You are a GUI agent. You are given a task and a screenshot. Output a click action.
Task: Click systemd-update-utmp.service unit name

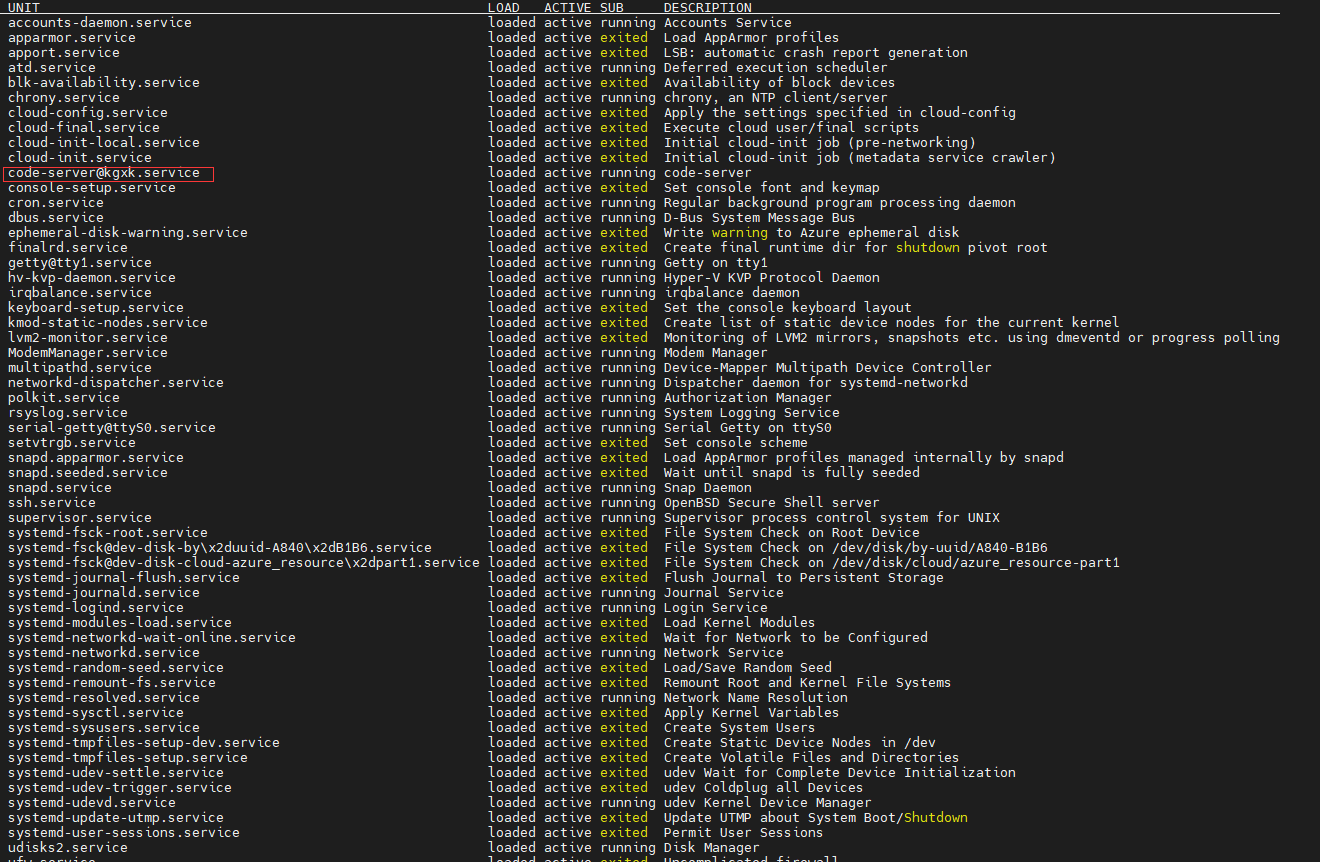pos(116,818)
